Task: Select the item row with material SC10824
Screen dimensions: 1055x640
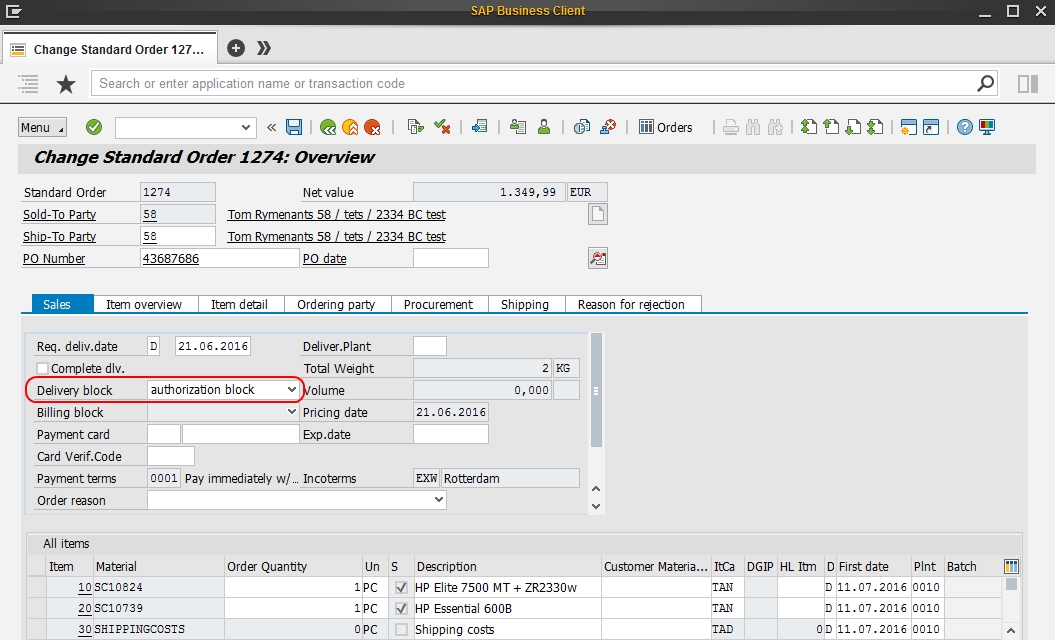Action: coord(37,588)
